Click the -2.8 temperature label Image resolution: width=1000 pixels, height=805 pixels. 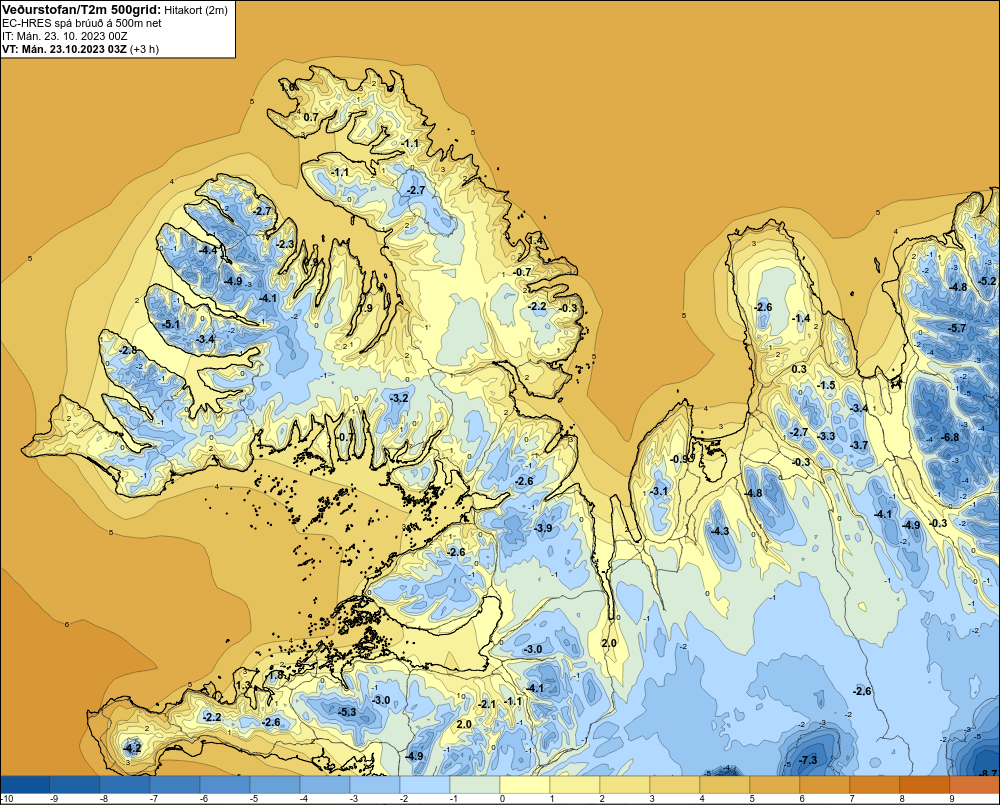click(128, 350)
